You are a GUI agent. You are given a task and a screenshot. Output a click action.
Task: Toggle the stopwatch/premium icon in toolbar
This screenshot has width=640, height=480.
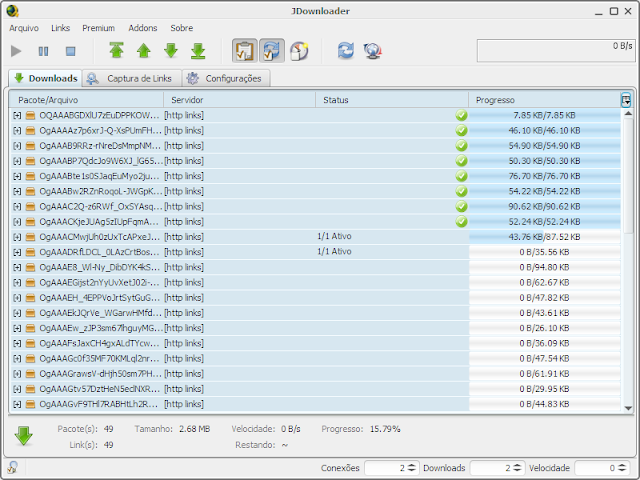click(299, 51)
